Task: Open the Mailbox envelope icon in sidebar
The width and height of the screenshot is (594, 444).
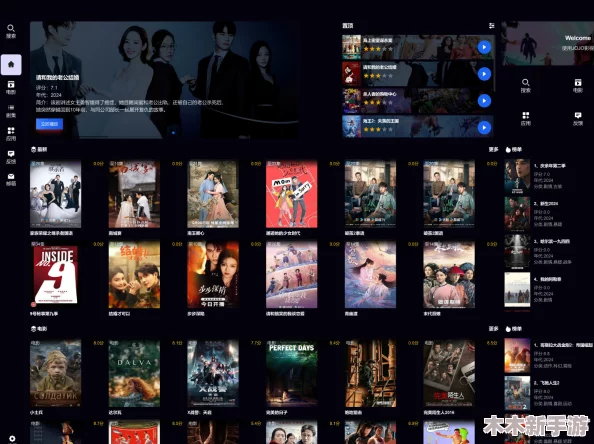Action: click(x=11, y=180)
